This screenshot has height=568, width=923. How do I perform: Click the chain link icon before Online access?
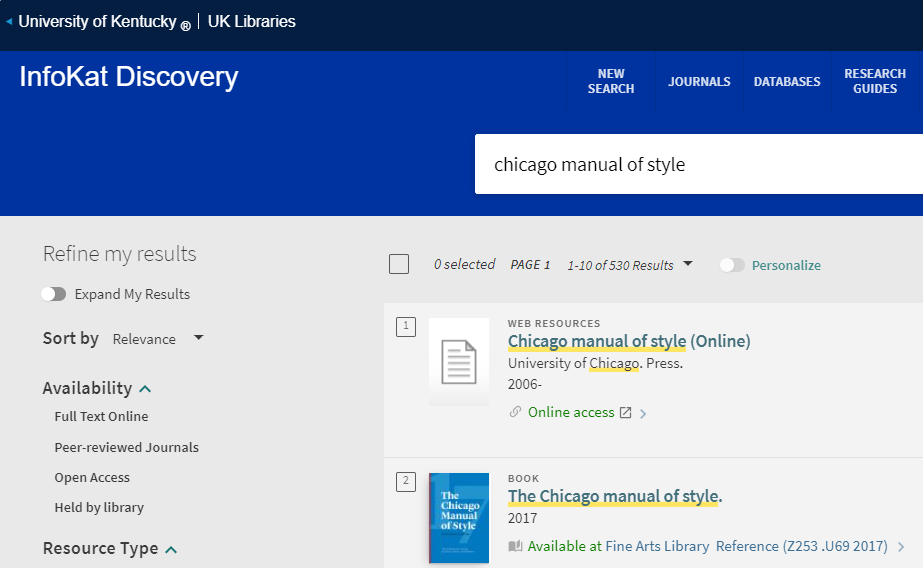tap(516, 413)
